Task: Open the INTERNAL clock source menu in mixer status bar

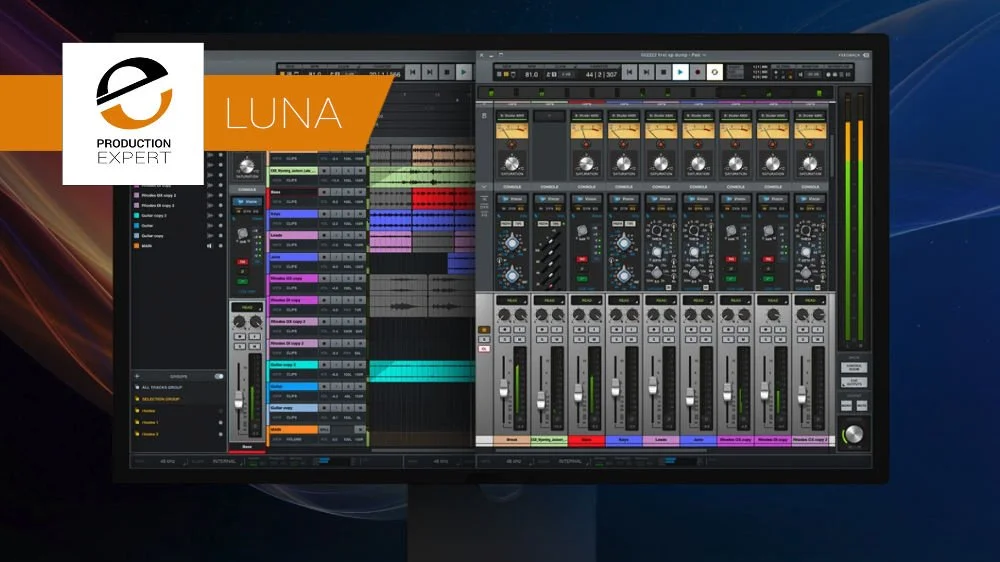Action: (x=570, y=461)
